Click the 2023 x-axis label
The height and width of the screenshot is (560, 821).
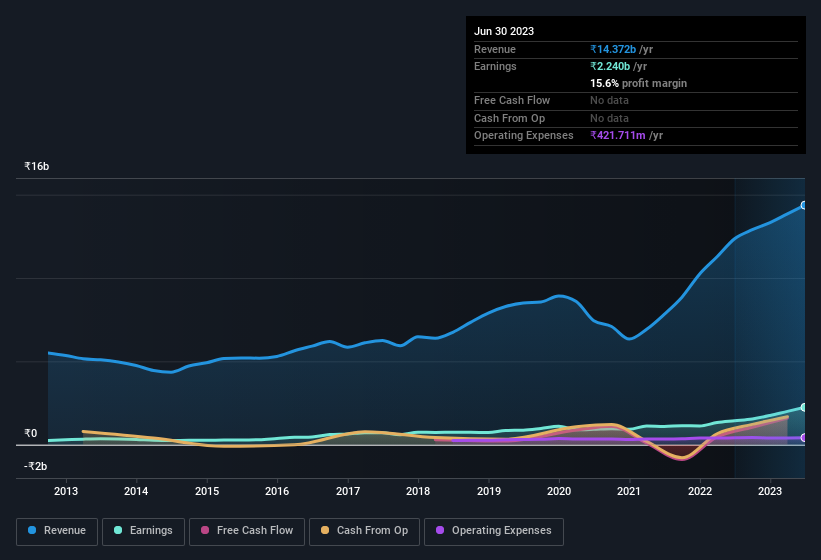click(770, 491)
